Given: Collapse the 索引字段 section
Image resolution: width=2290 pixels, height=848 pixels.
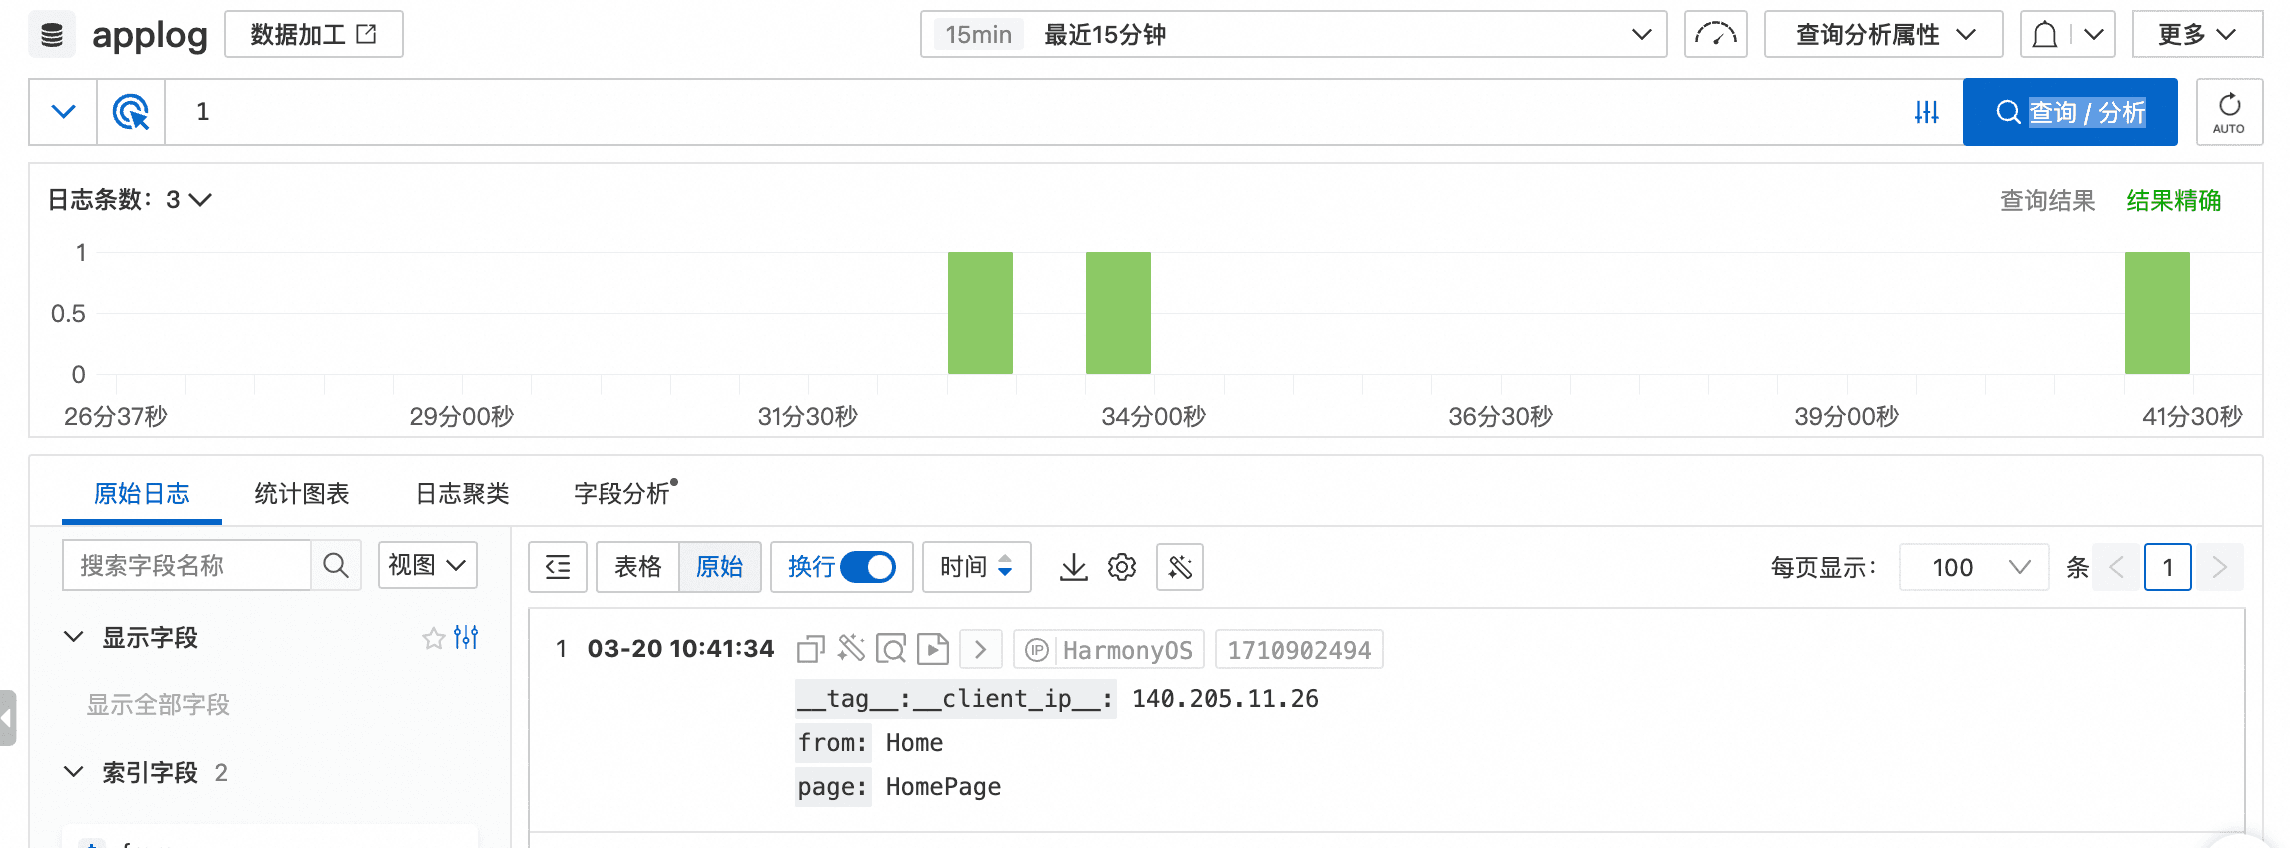Looking at the screenshot, I should coord(74,772).
